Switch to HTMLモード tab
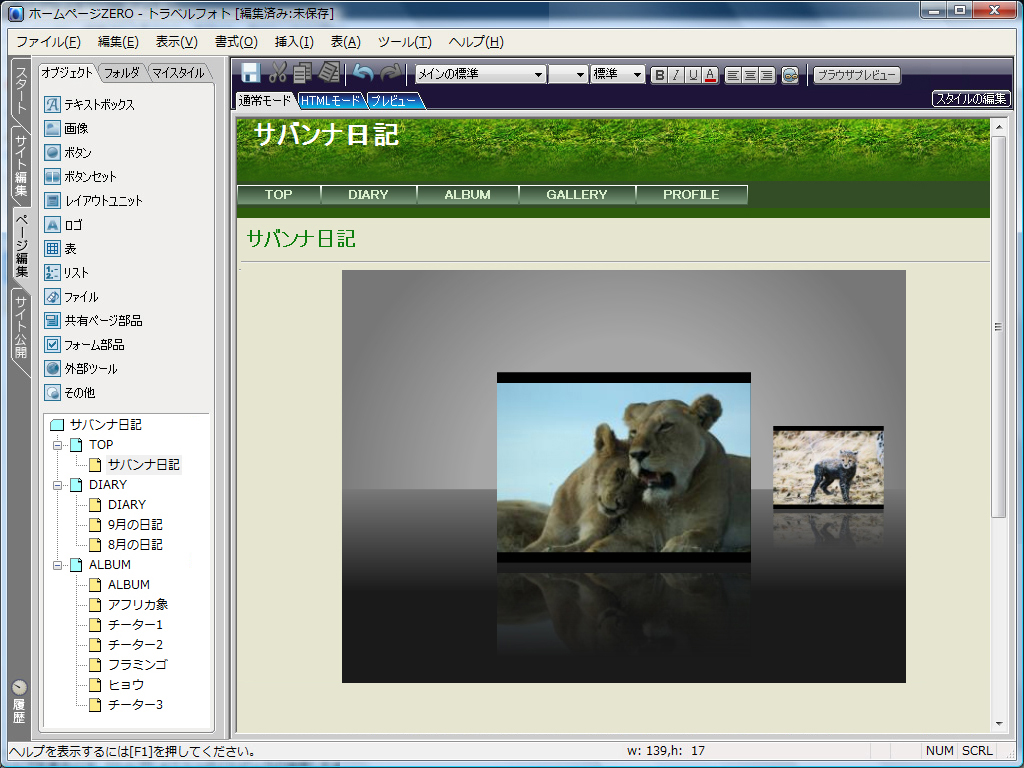 330,101
